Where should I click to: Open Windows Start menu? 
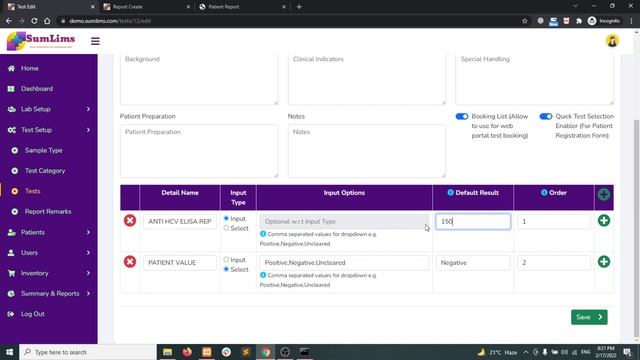click(9, 352)
